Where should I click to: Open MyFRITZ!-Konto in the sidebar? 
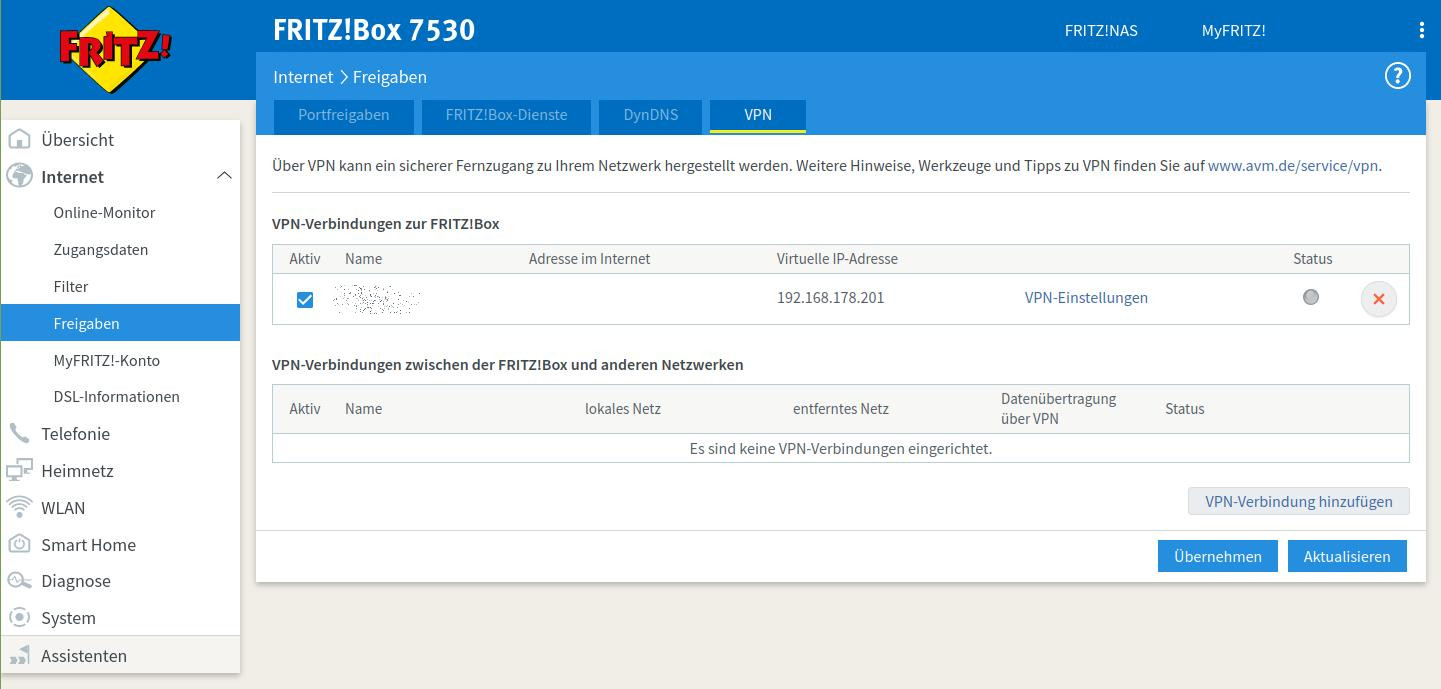coord(106,360)
